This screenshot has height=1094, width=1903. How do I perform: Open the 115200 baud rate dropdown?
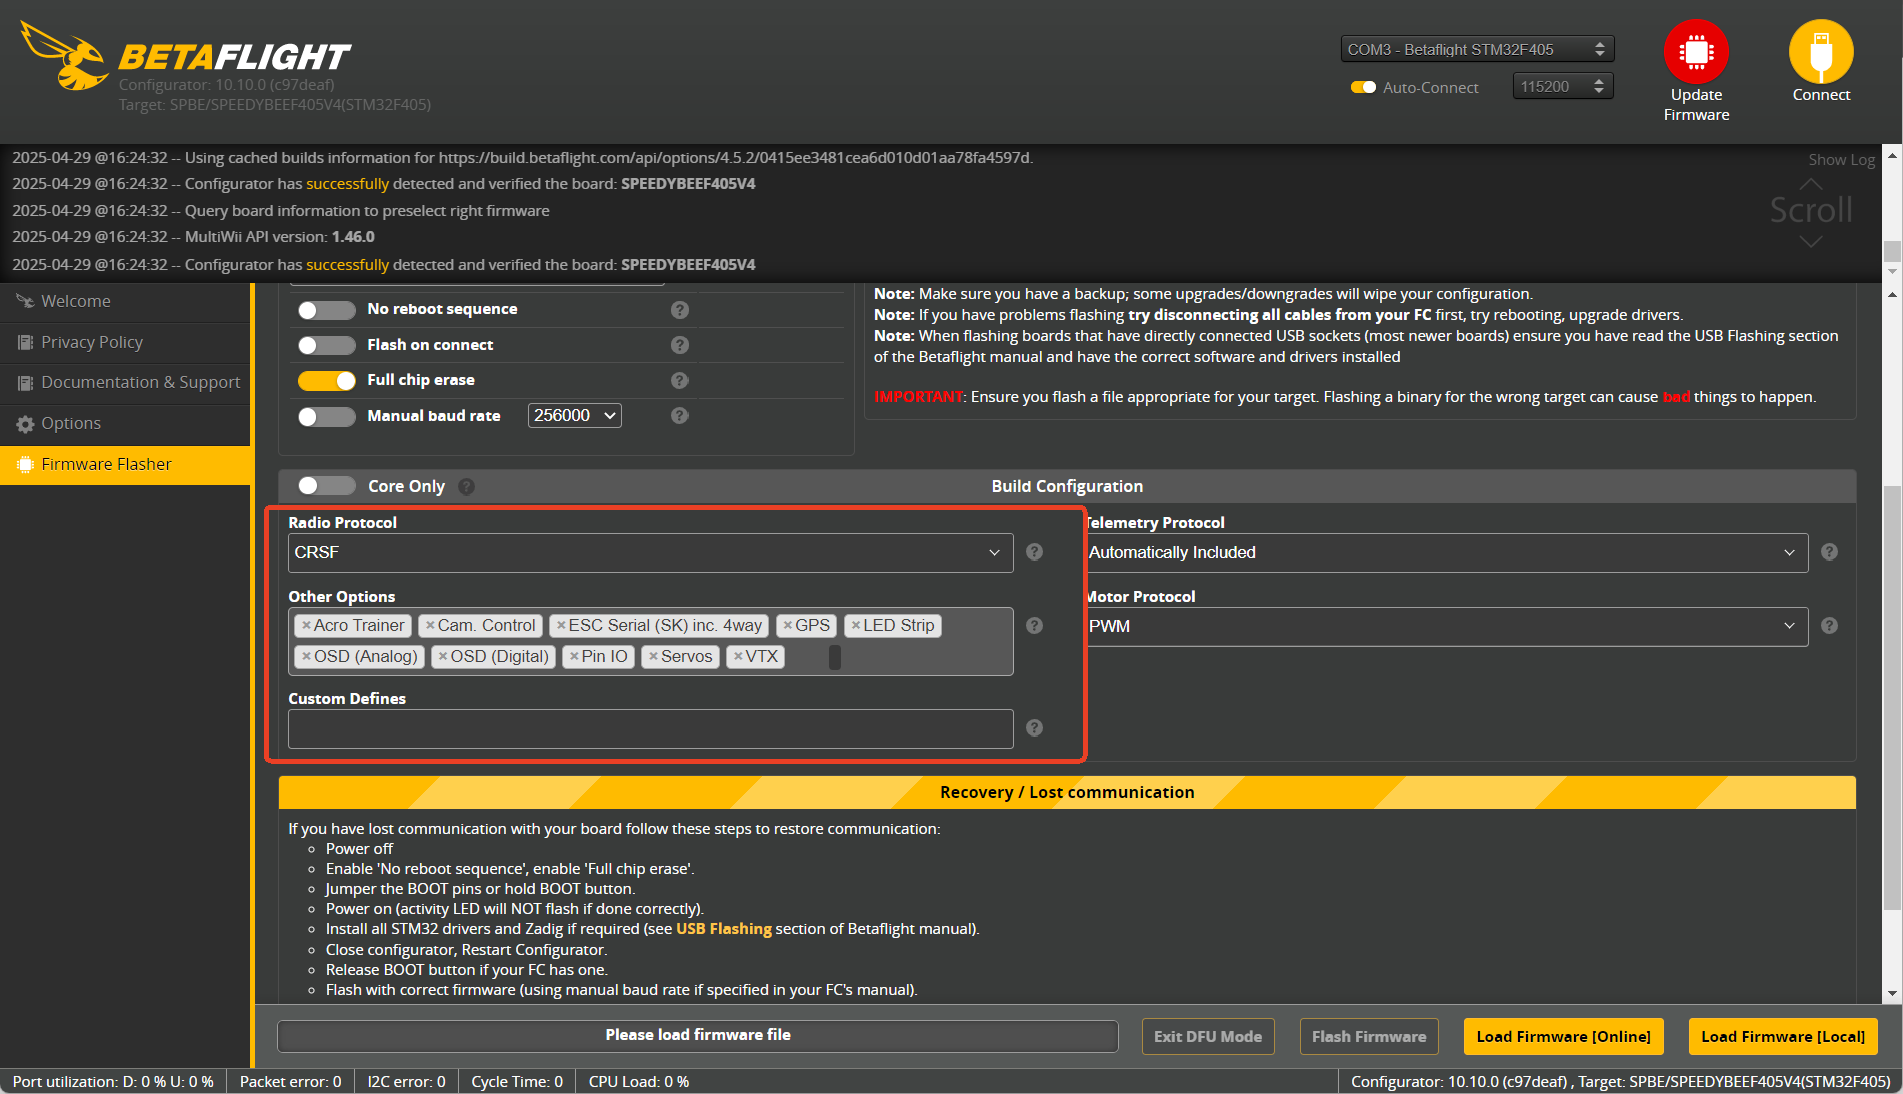coord(1562,86)
